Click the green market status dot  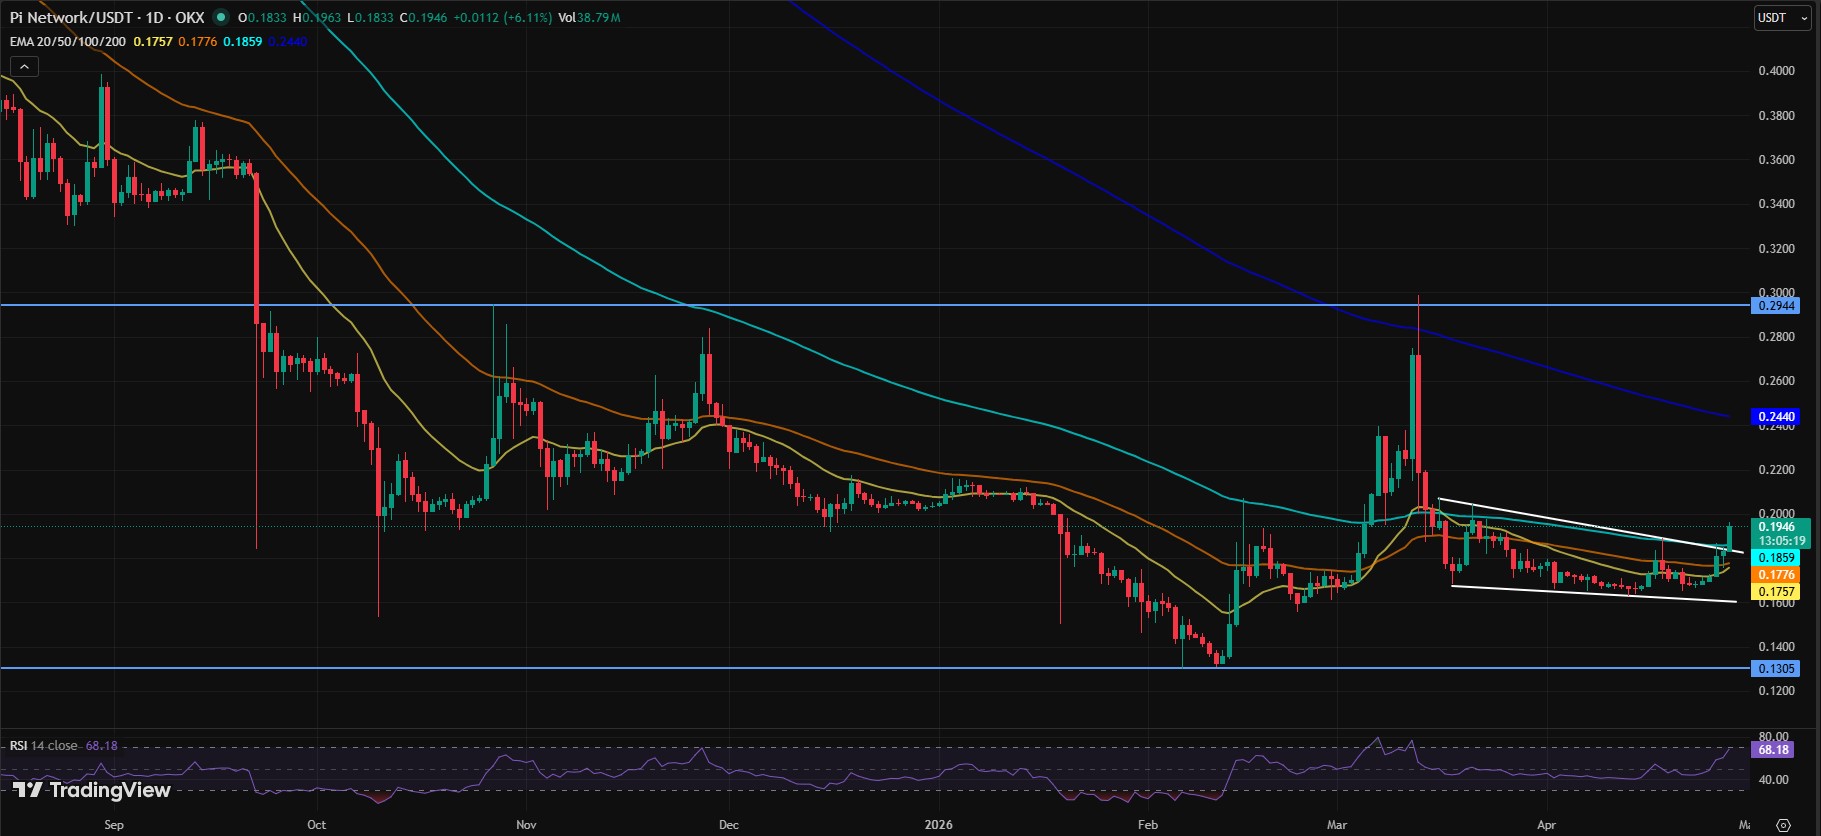pyautogui.click(x=220, y=17)
